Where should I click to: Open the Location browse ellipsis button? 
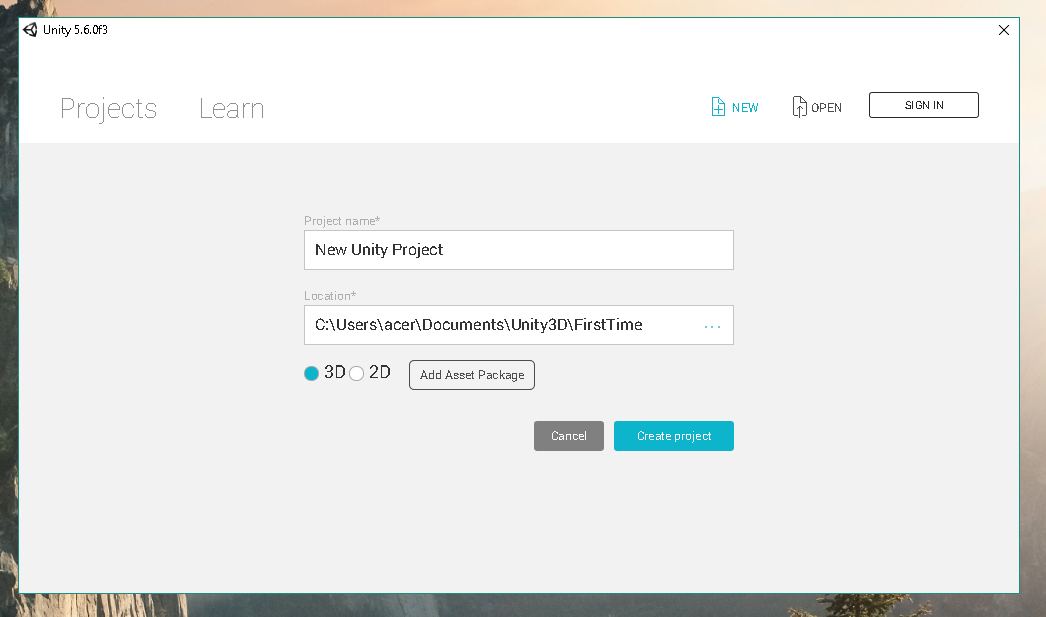712,326
